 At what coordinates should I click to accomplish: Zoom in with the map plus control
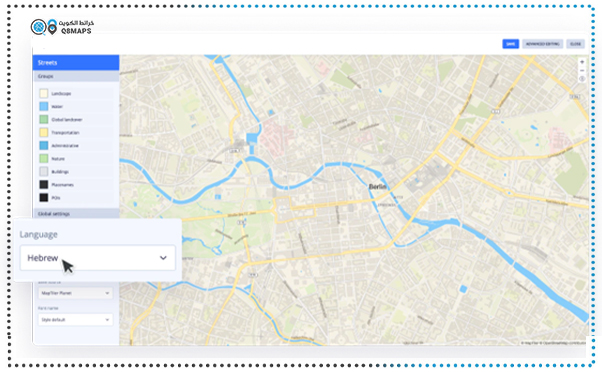pos(582,62)
